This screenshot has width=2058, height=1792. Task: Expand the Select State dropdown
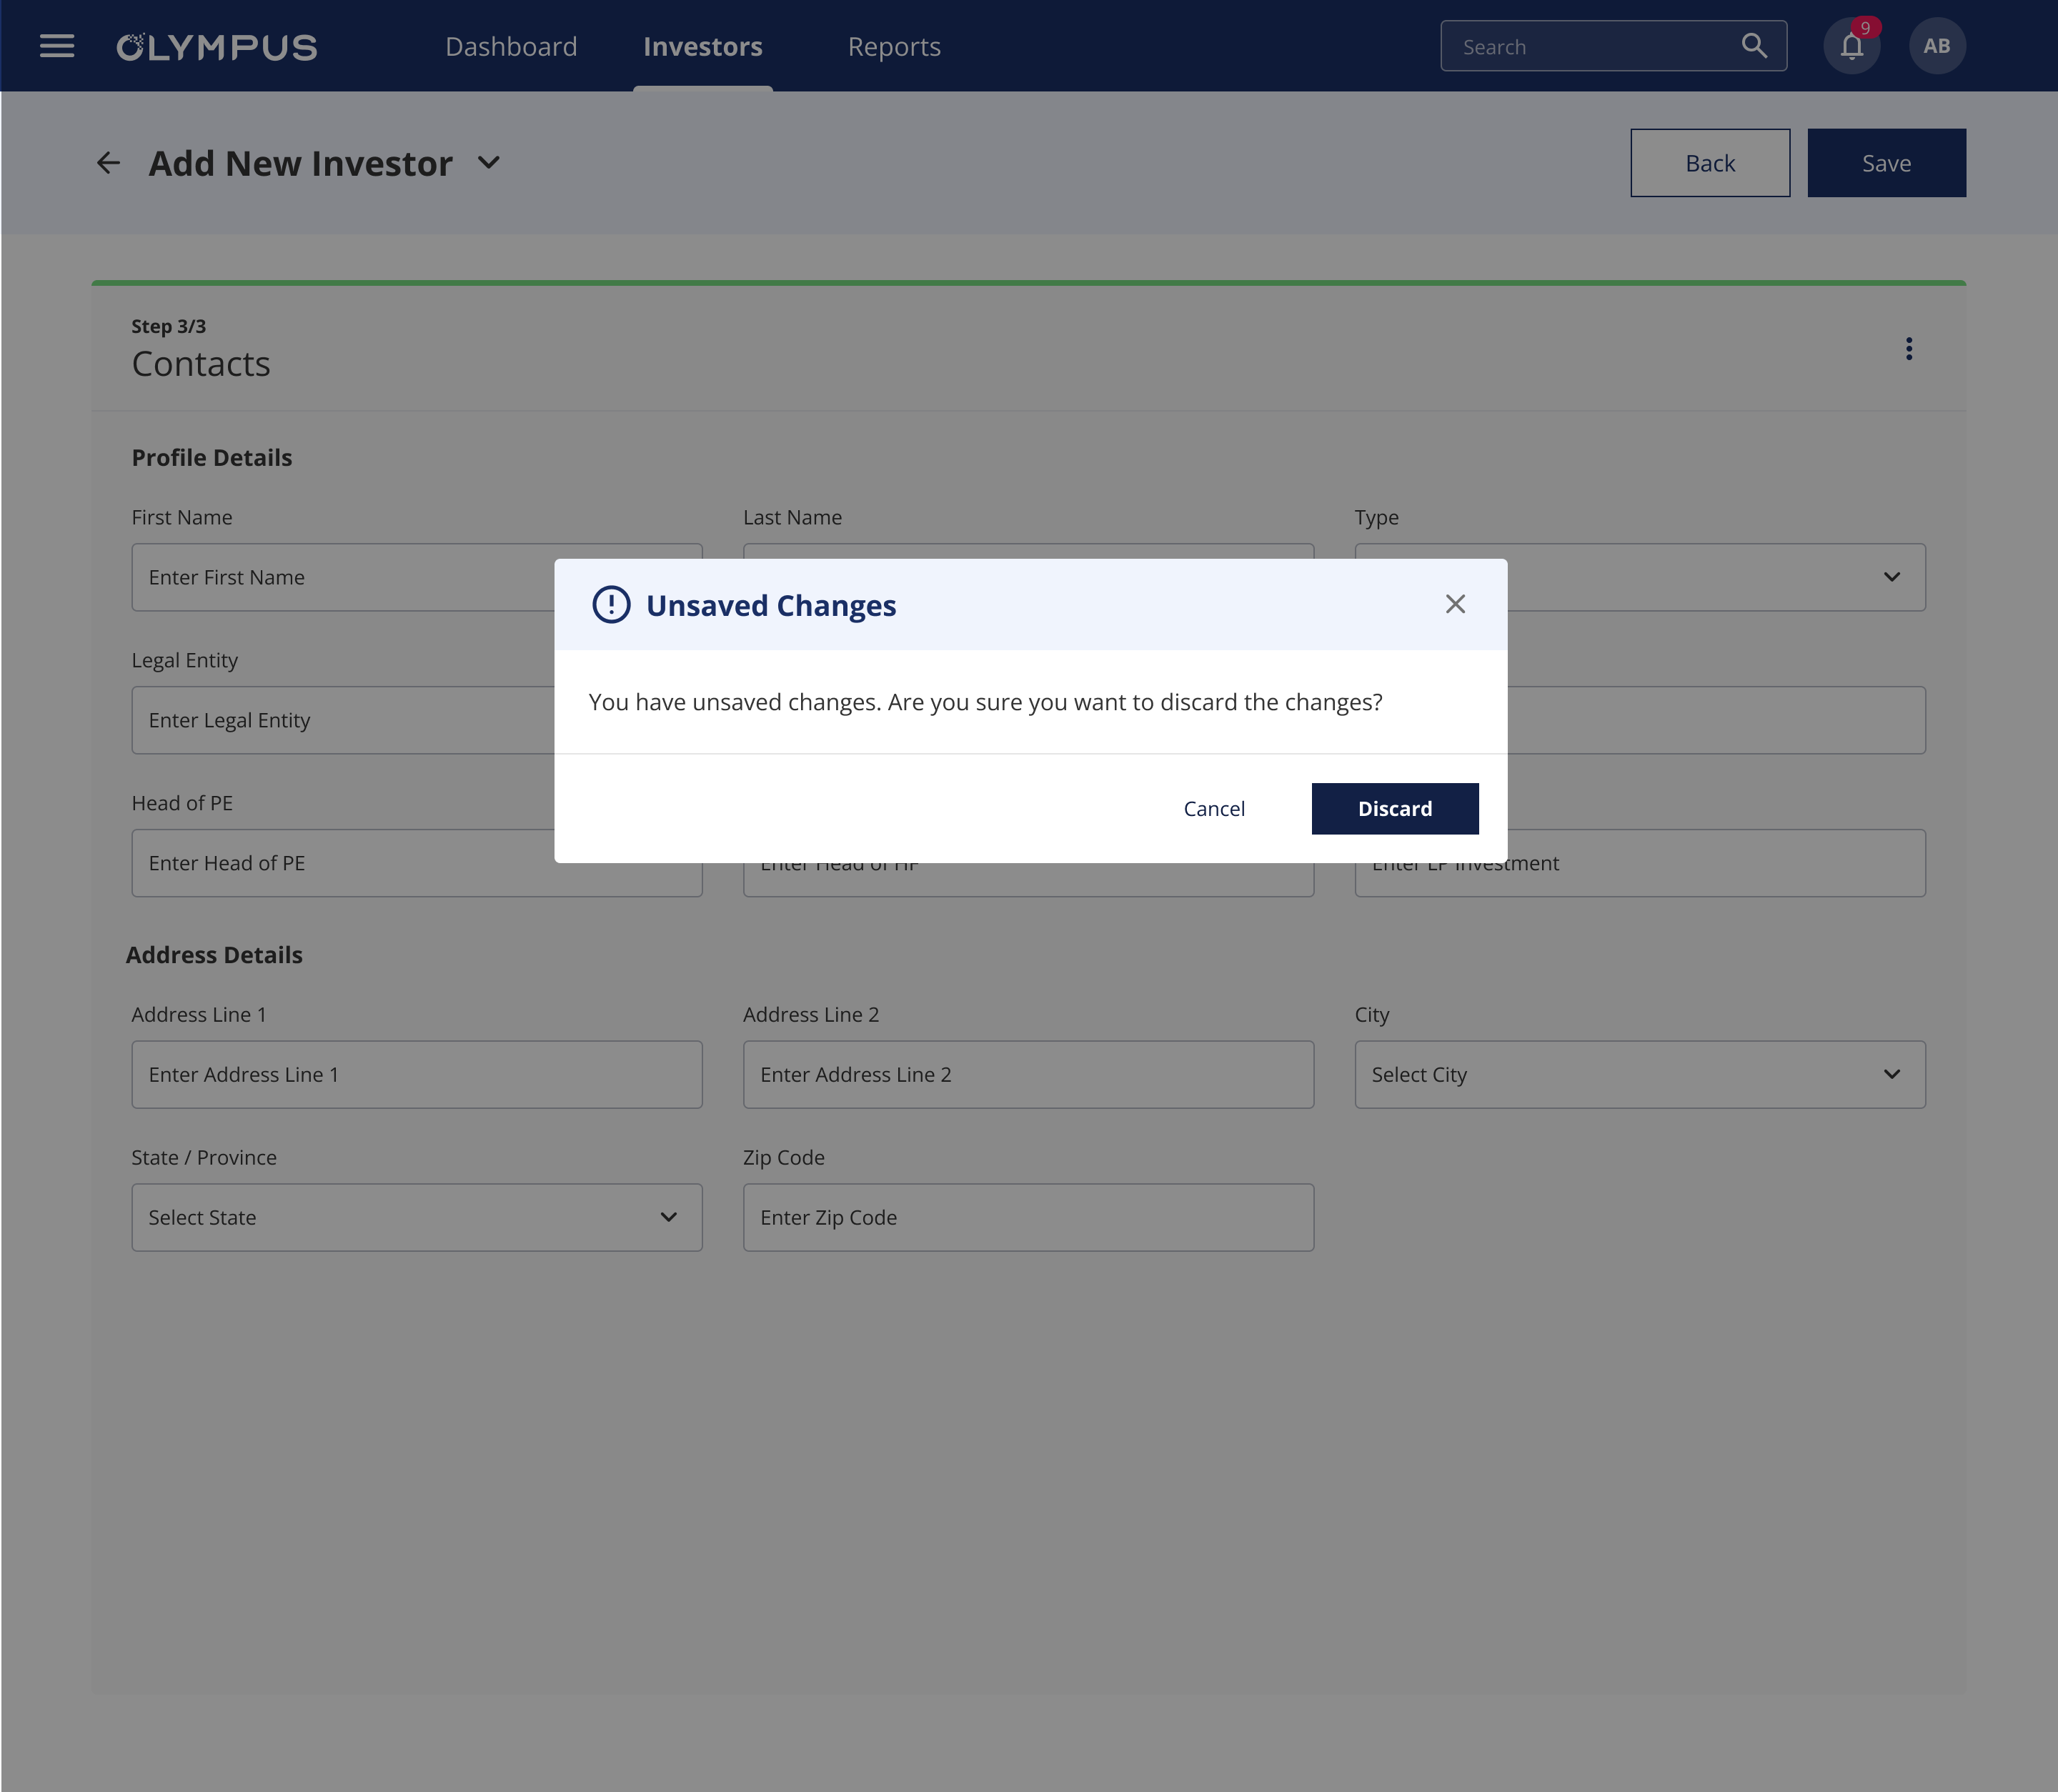[416, 1217]
